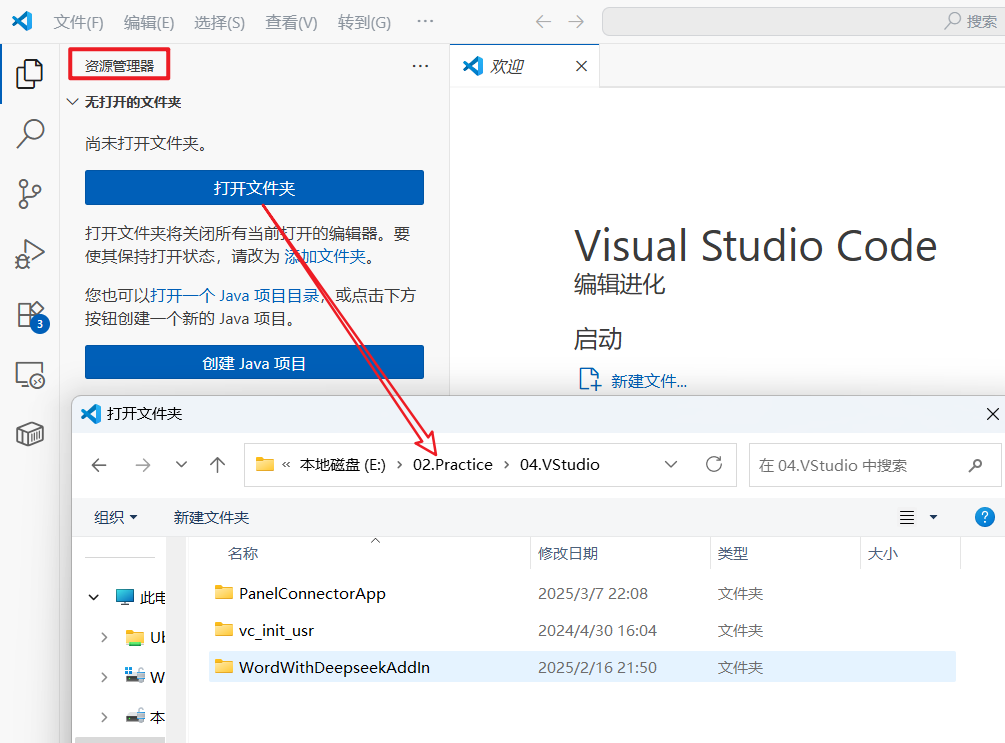Image resolution: width=1005 pixels, height=743 pixels.
Task: Expand the tree node starting with W
Action: click(x=104, y=677)
